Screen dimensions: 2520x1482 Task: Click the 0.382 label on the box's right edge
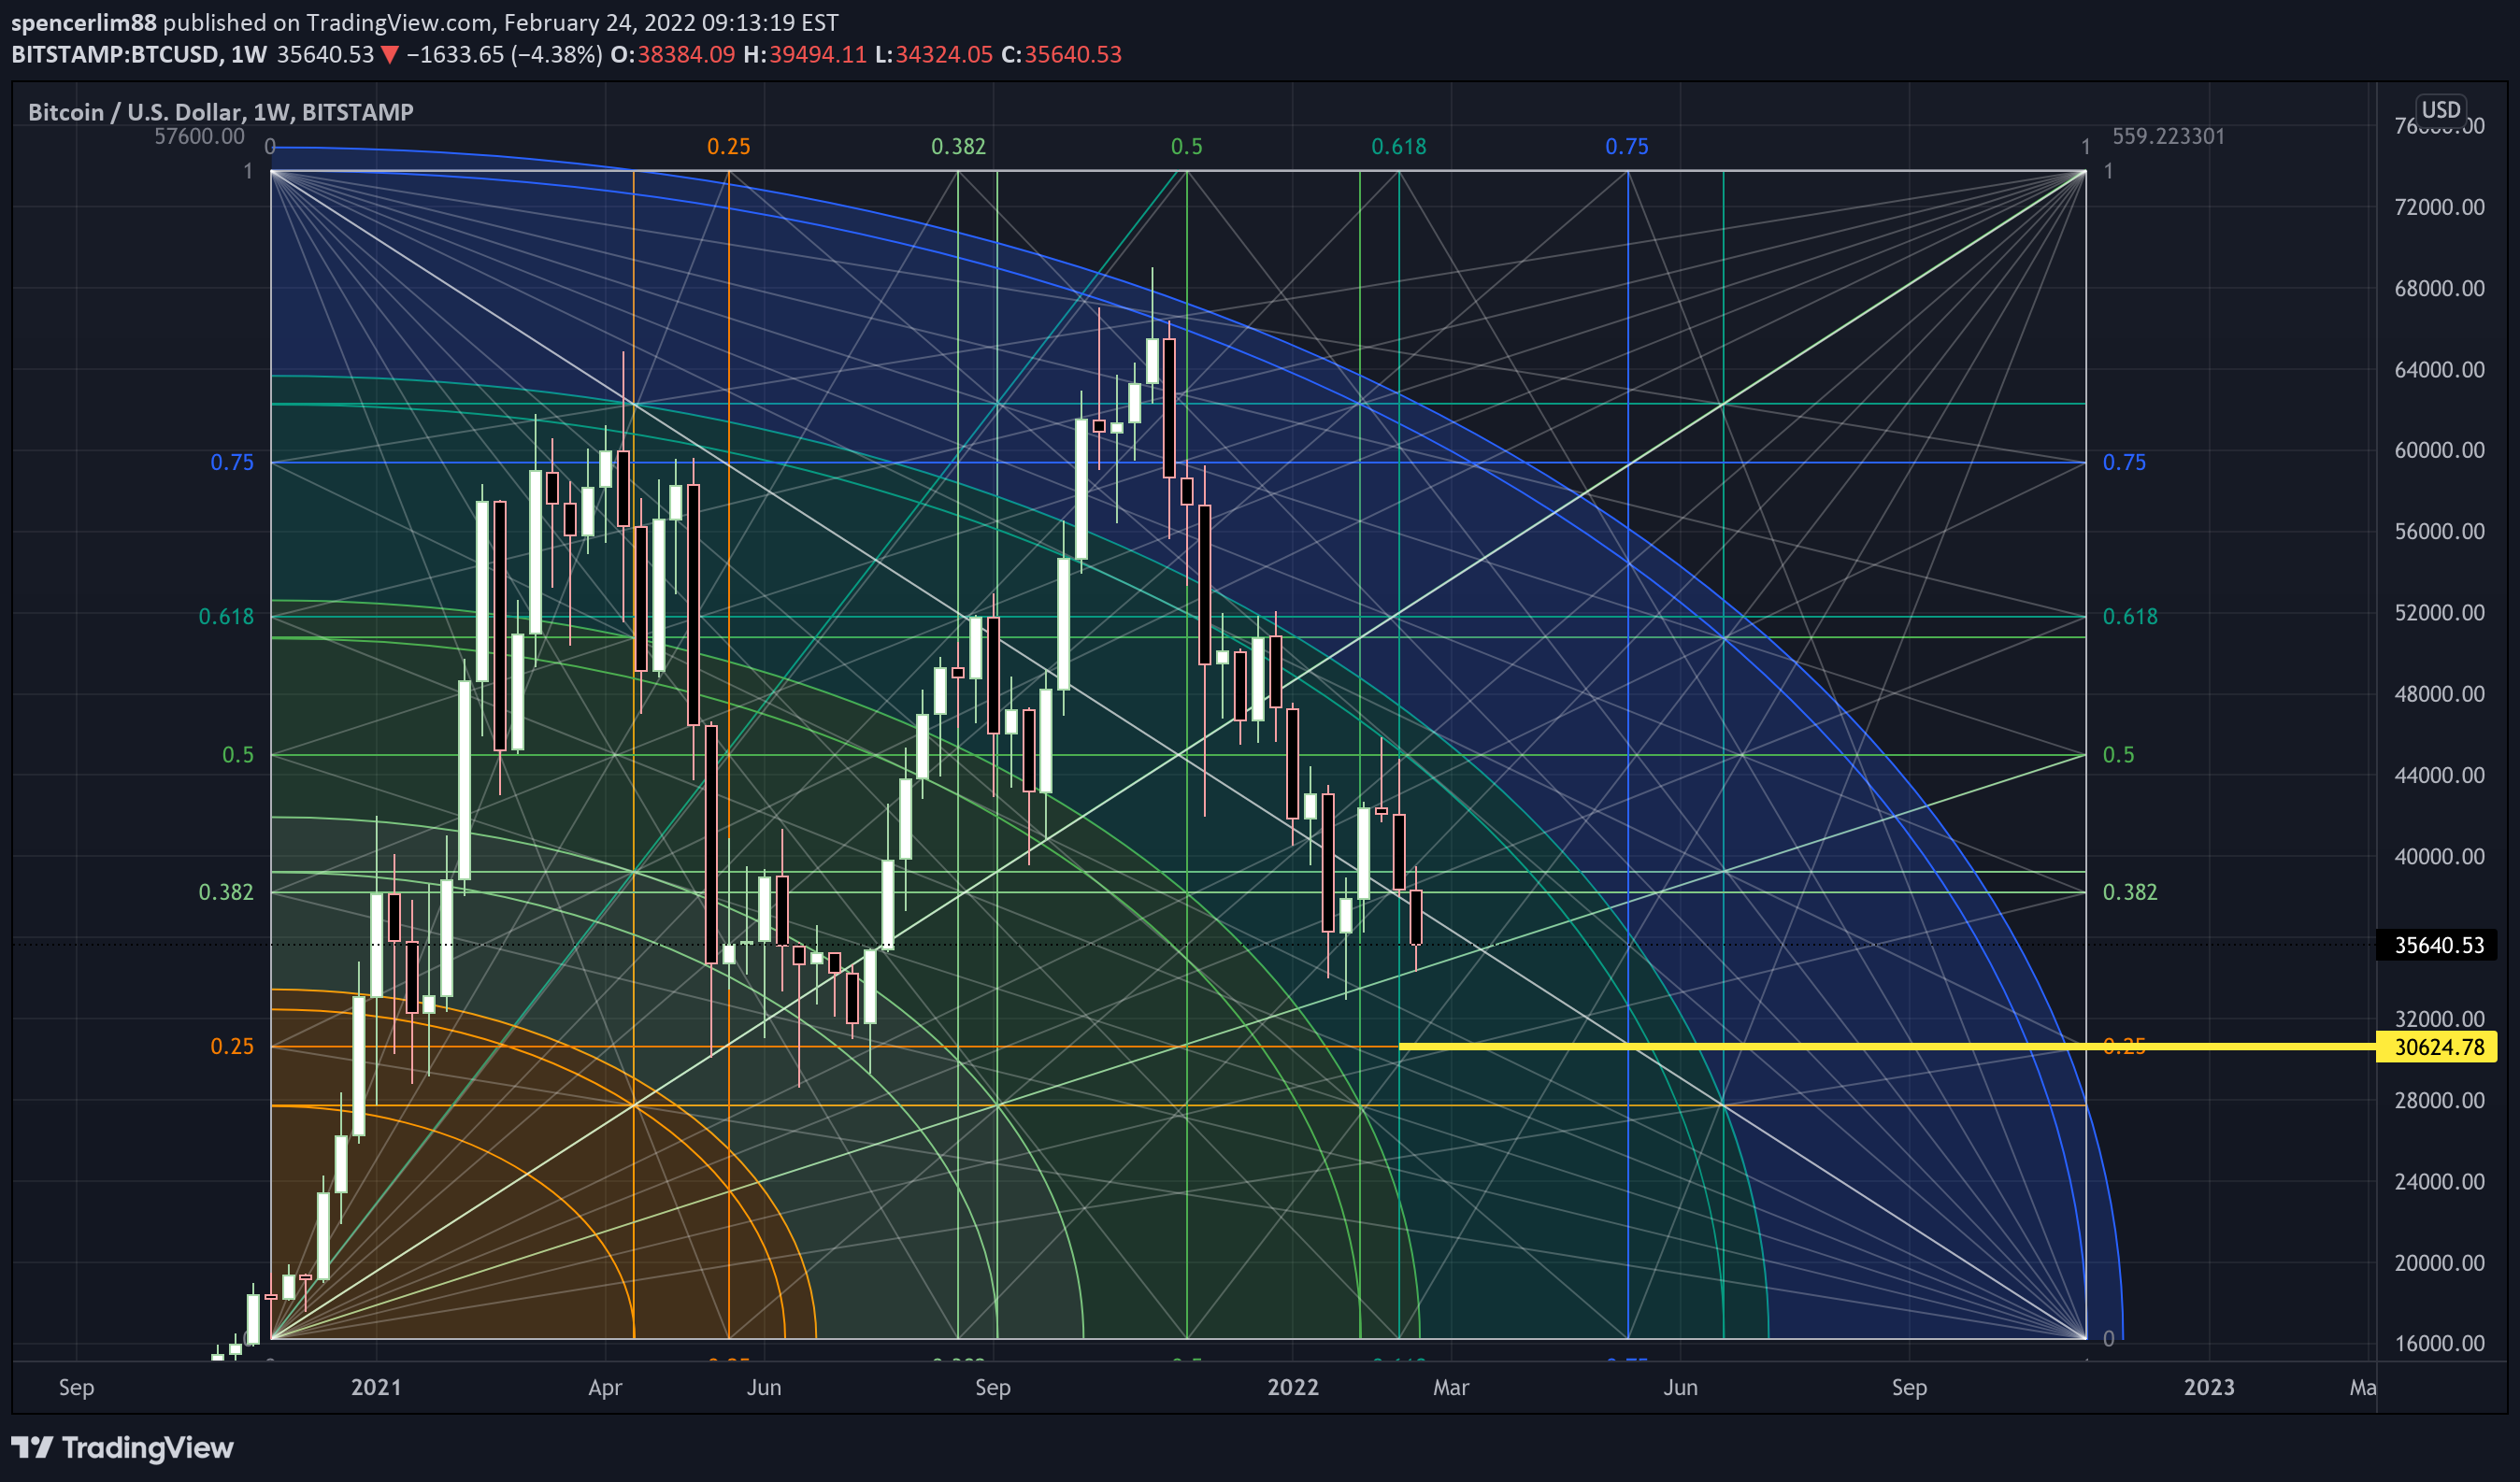(2130, 892)
